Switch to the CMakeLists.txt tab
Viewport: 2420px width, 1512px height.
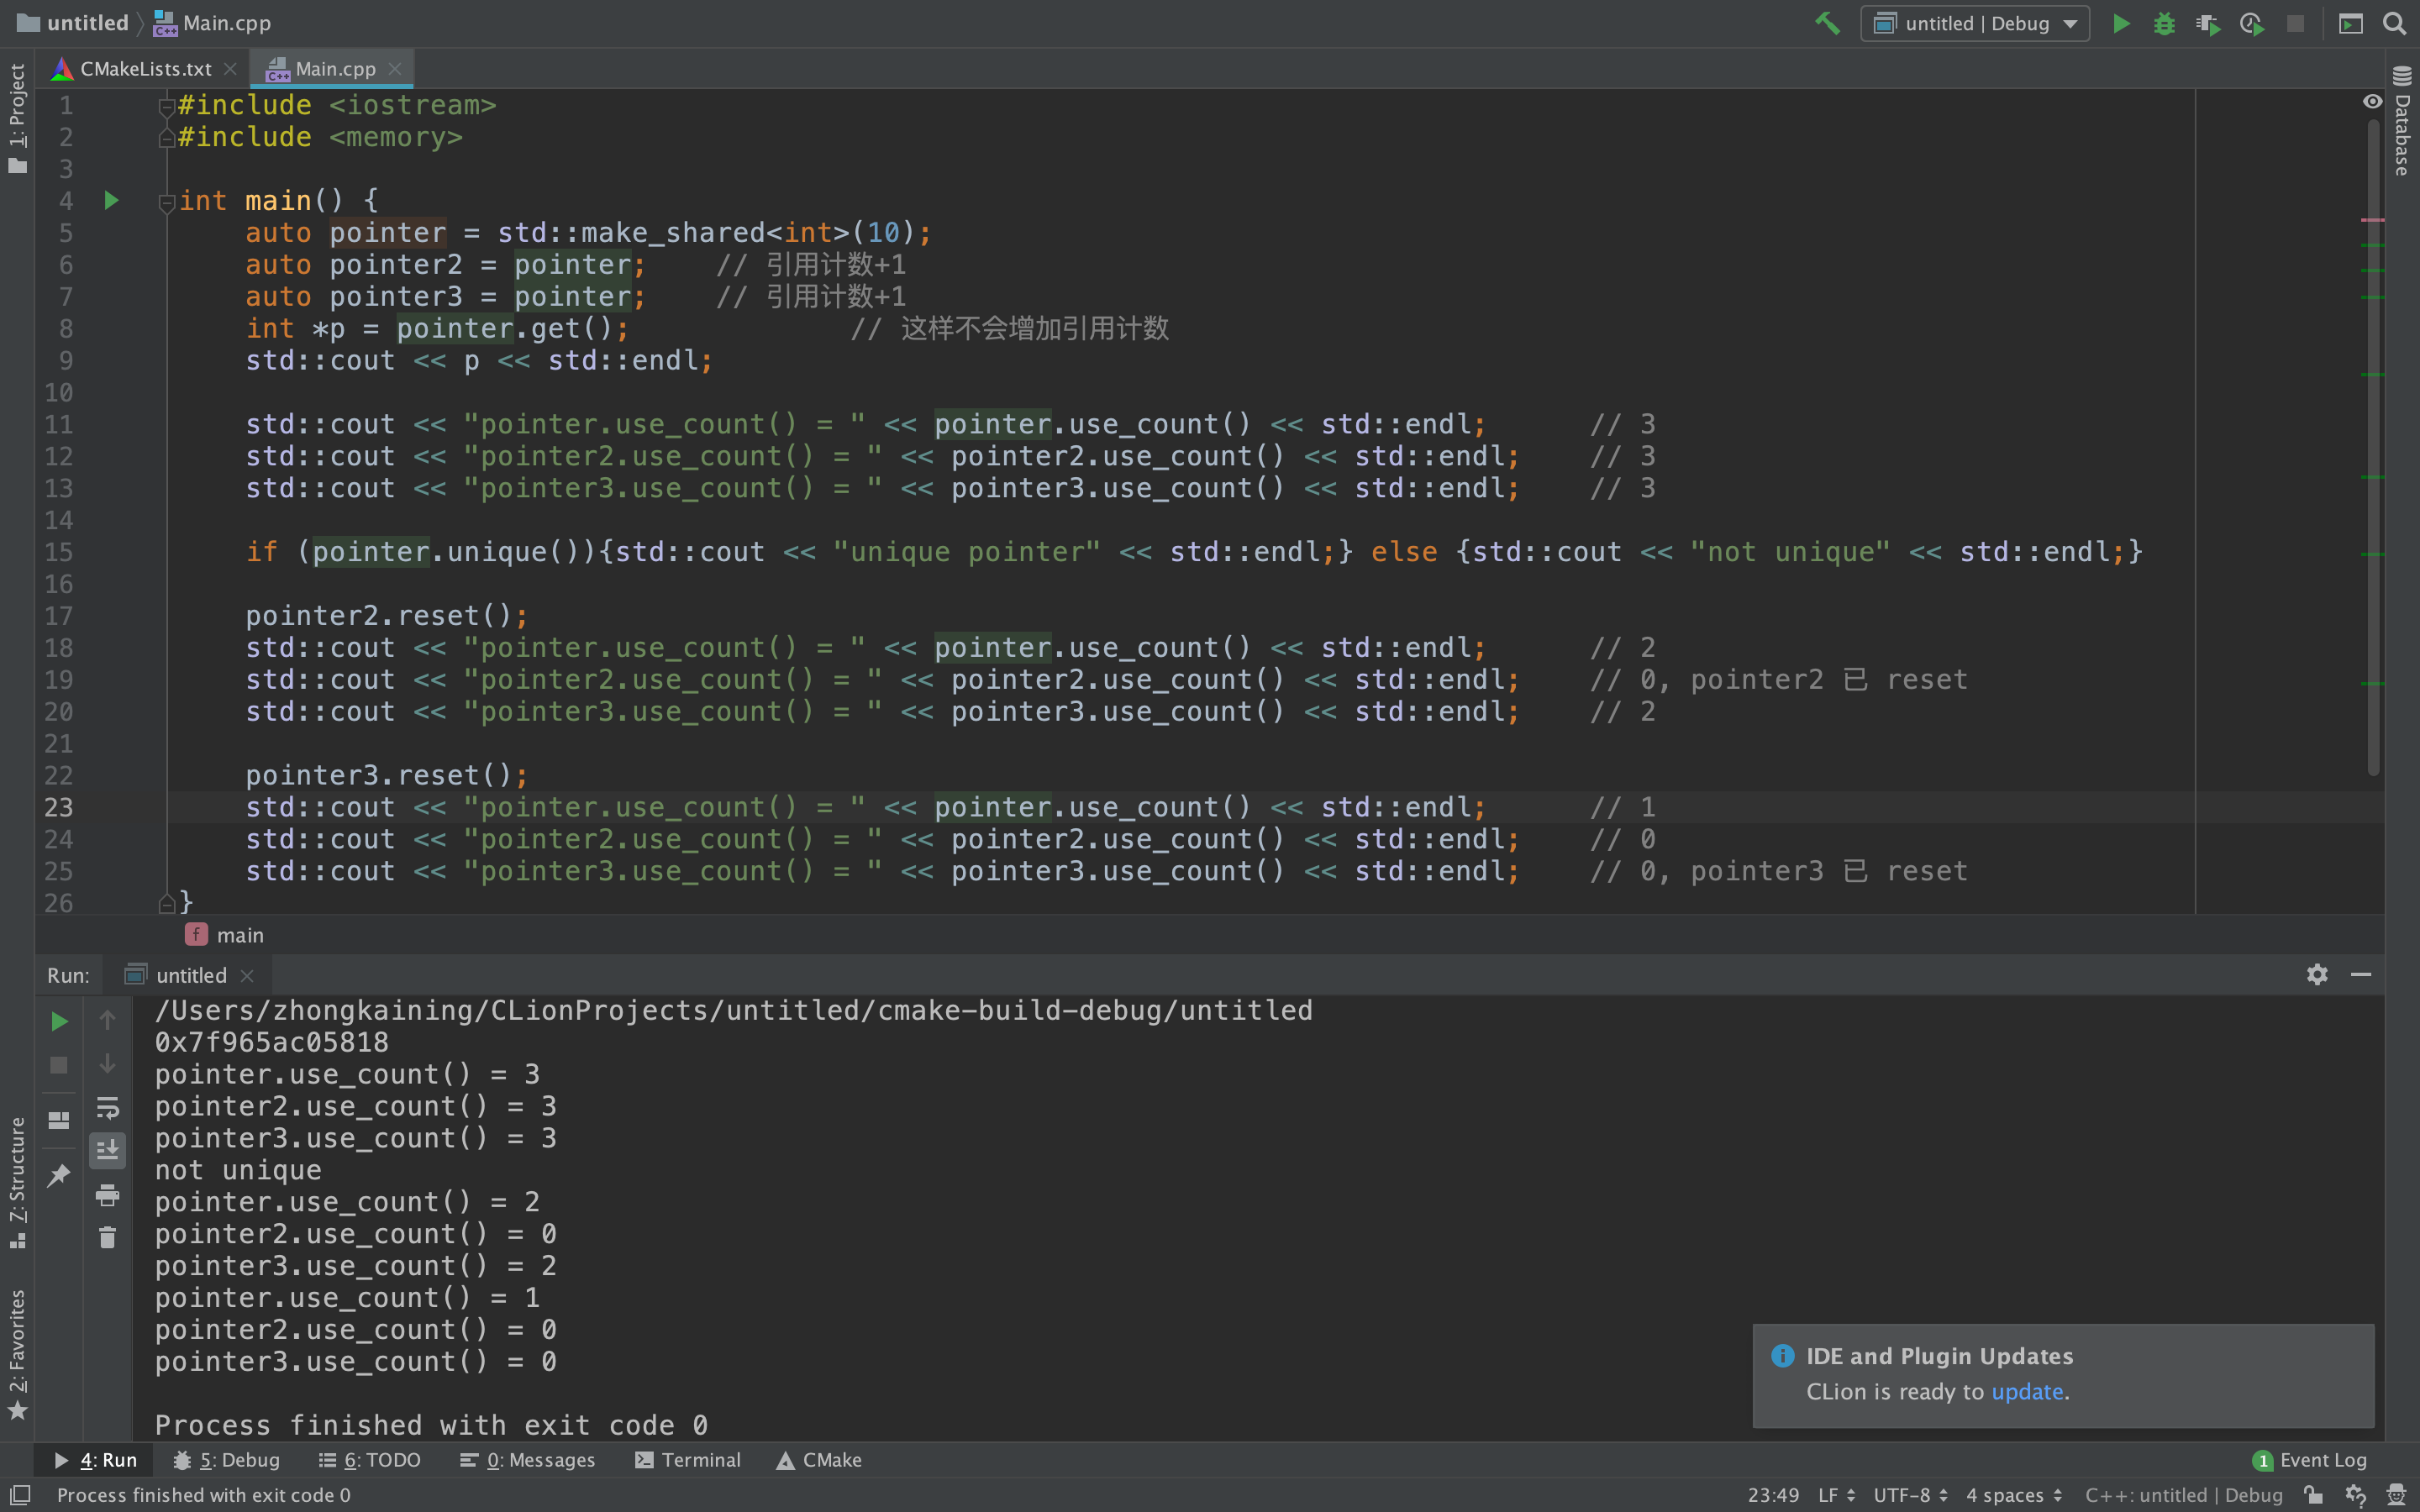pos(145,68)
